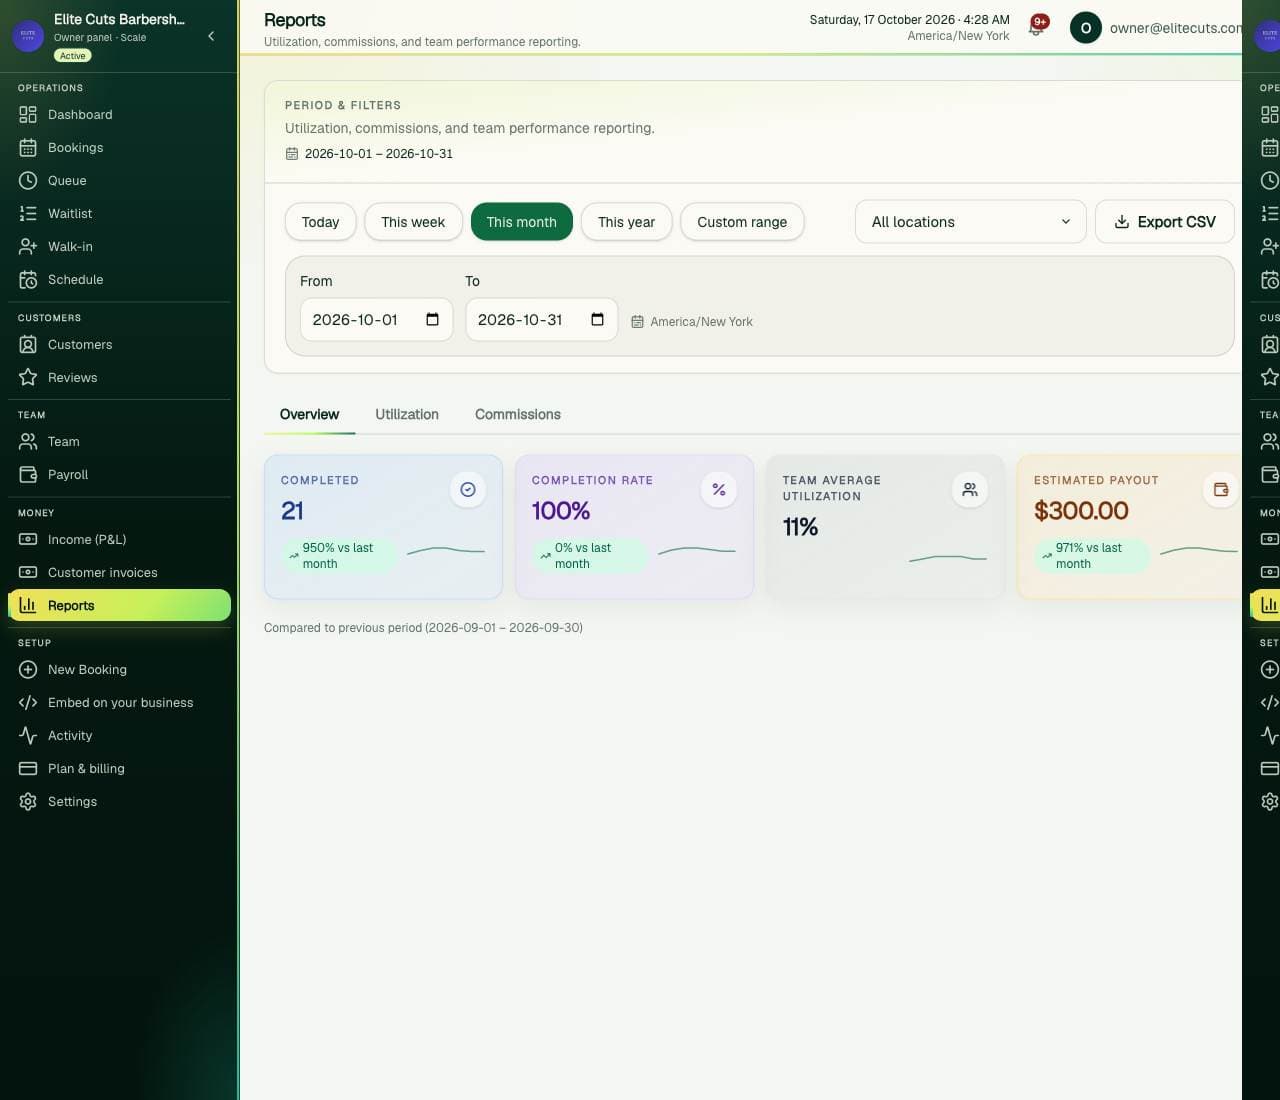Select the Custom range period filter

pos(742,222)
